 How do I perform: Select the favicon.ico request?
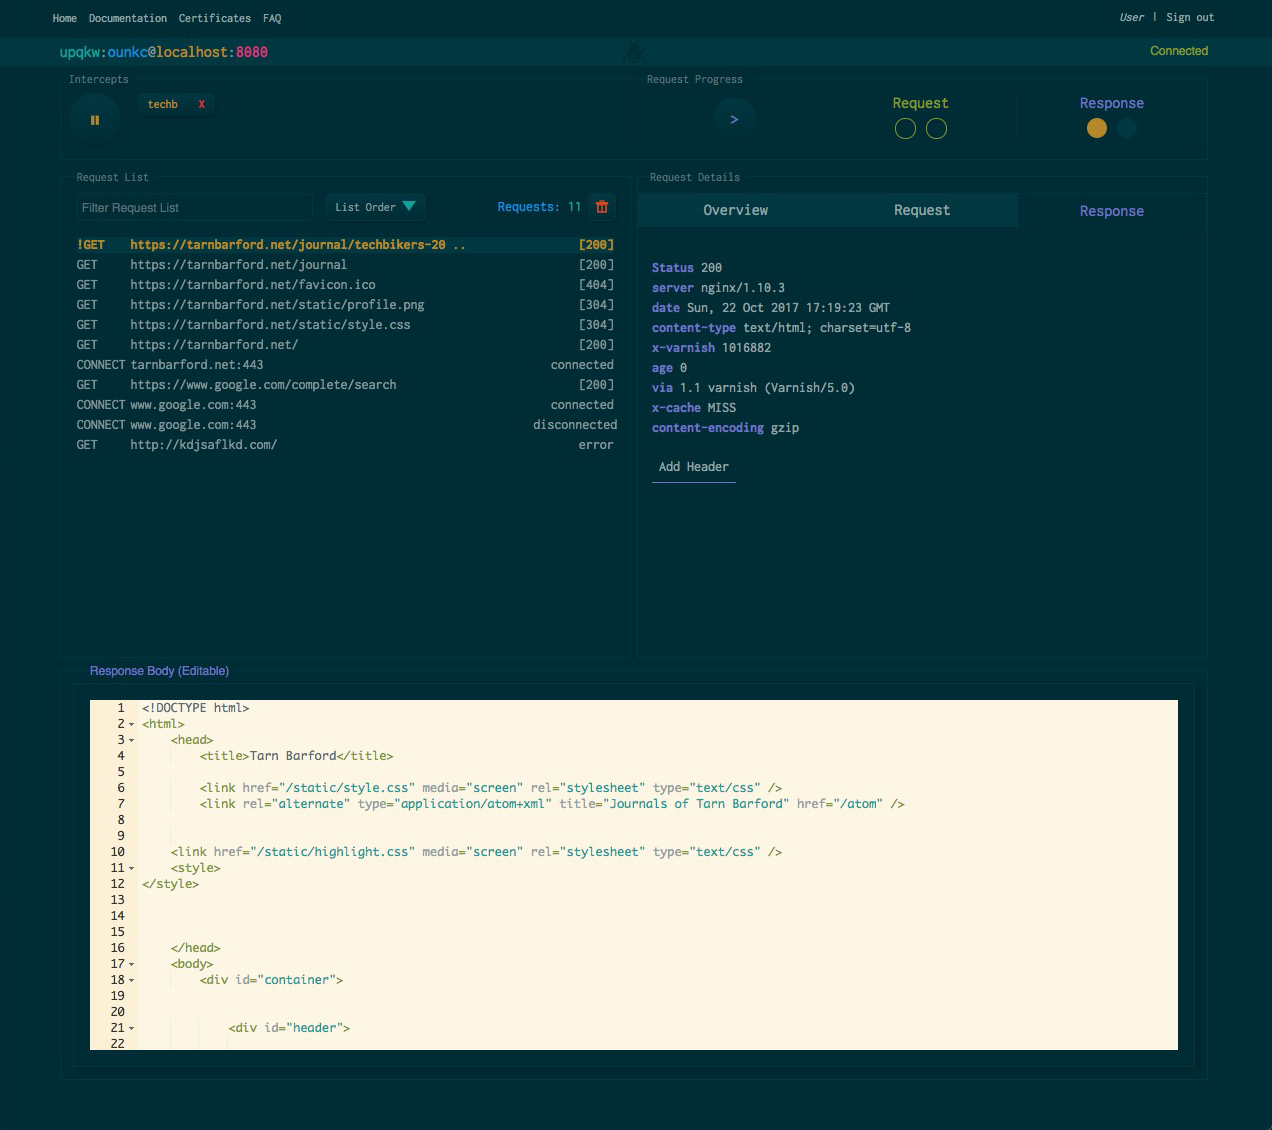pos(345,285)
